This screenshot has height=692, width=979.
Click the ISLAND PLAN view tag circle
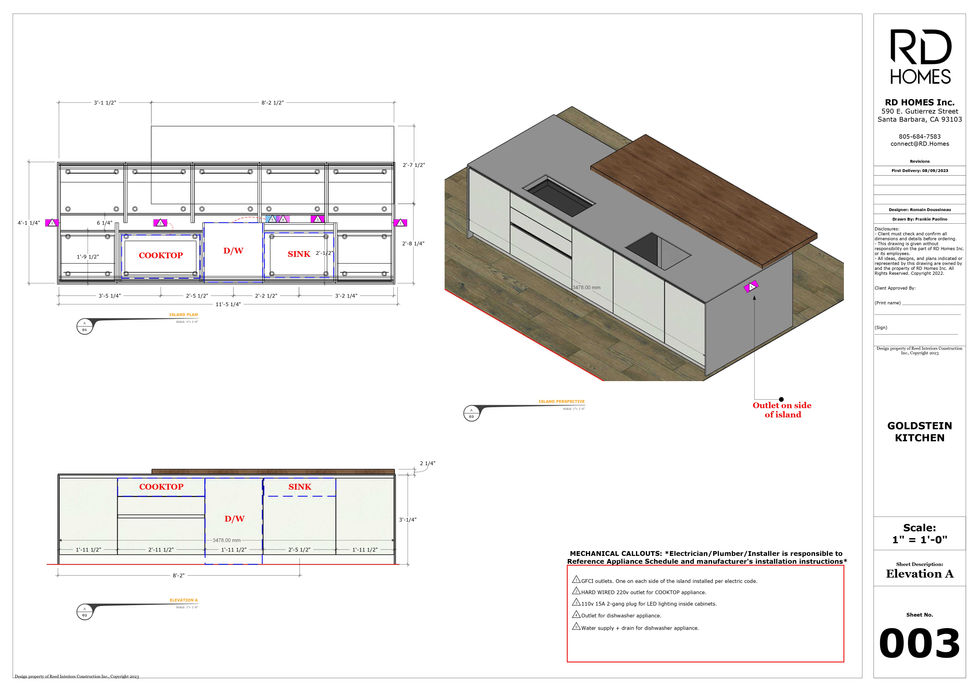[x=84, y=326]
